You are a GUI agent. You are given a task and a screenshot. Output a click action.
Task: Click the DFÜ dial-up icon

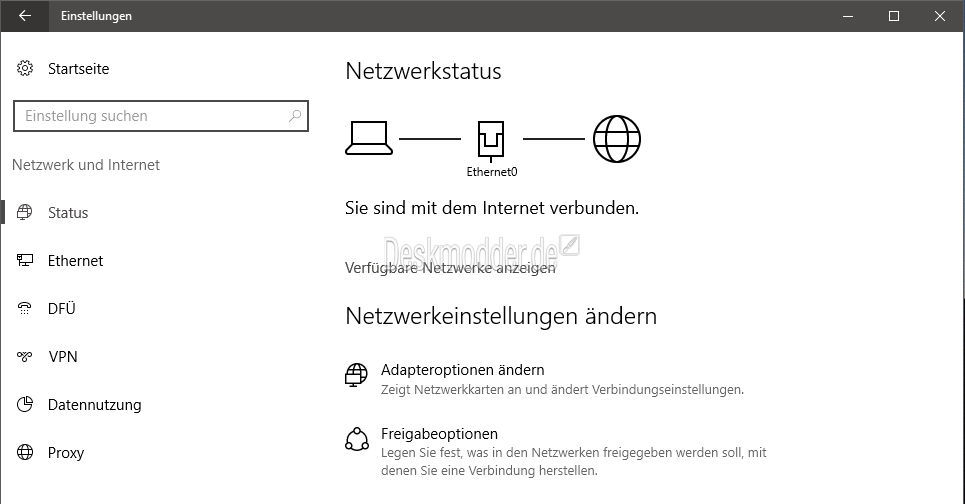25,308
